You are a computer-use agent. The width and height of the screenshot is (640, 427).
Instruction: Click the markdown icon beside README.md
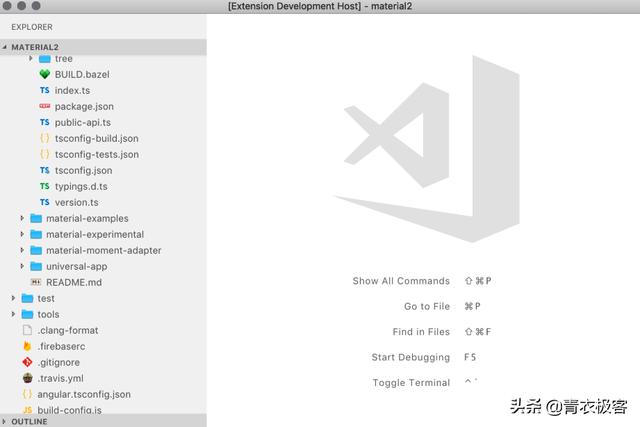click(x=36, y=282)
